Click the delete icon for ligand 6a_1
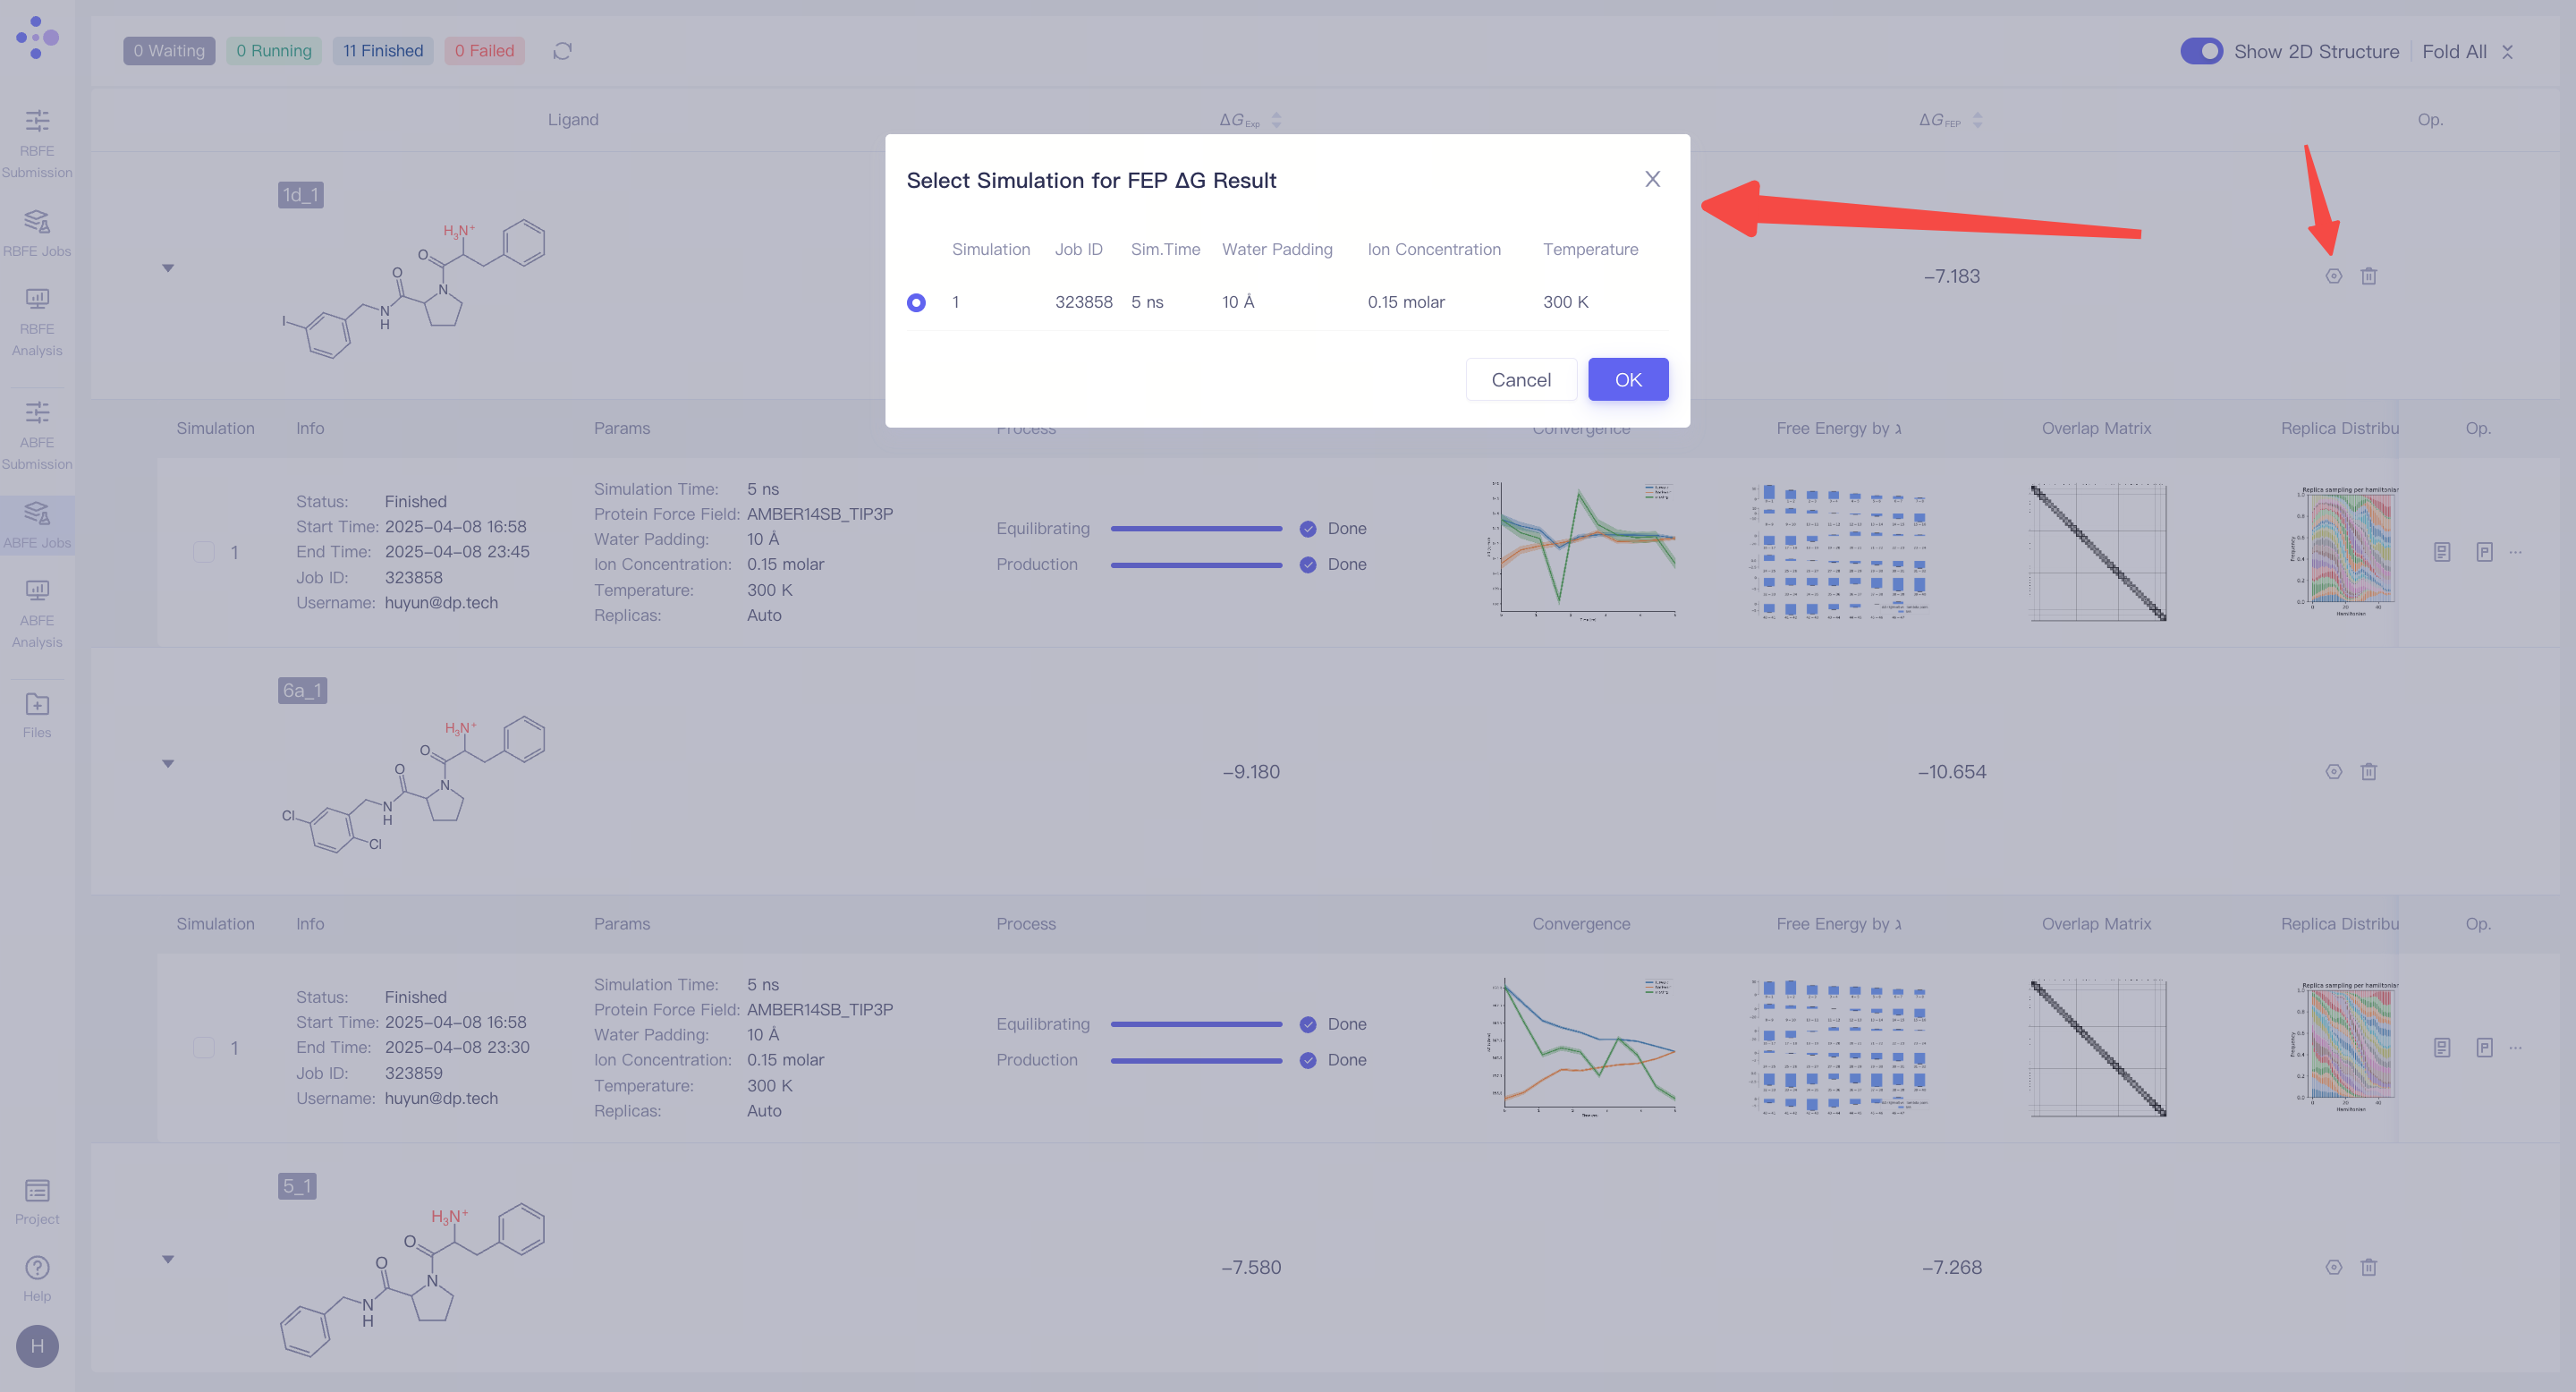2576x1392 pixels. tap(2368, 771)
